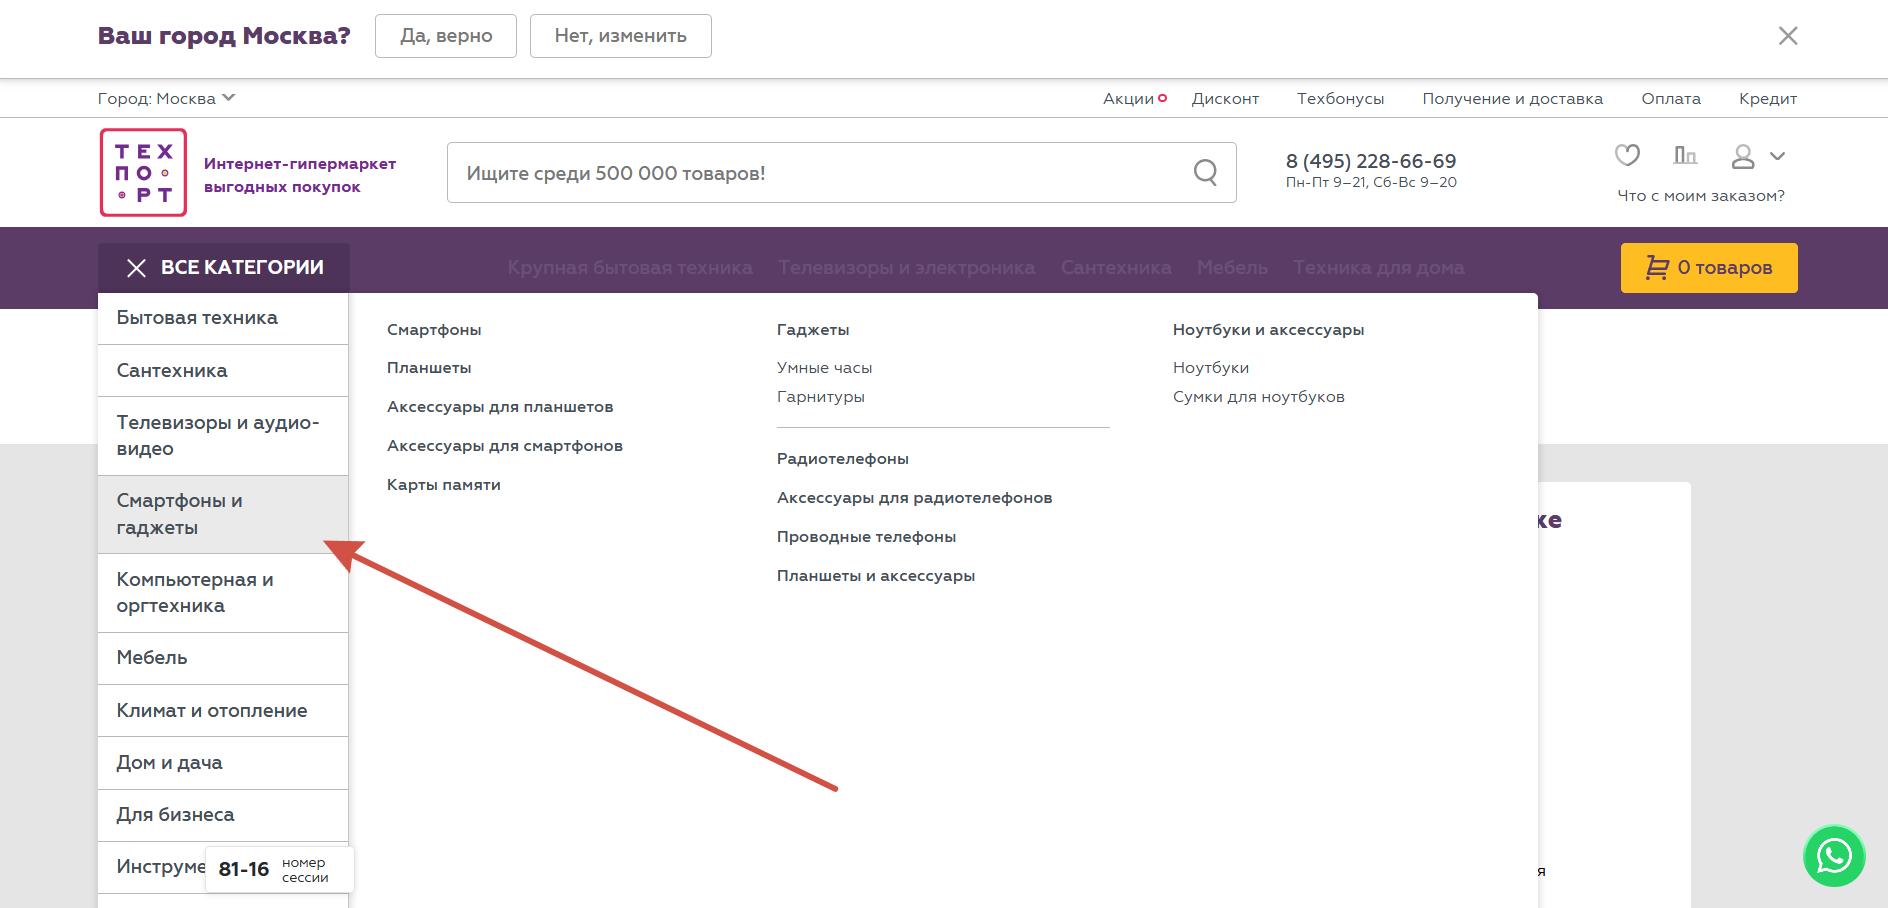Click the search magnifier icon

(x=1205, y=173)
